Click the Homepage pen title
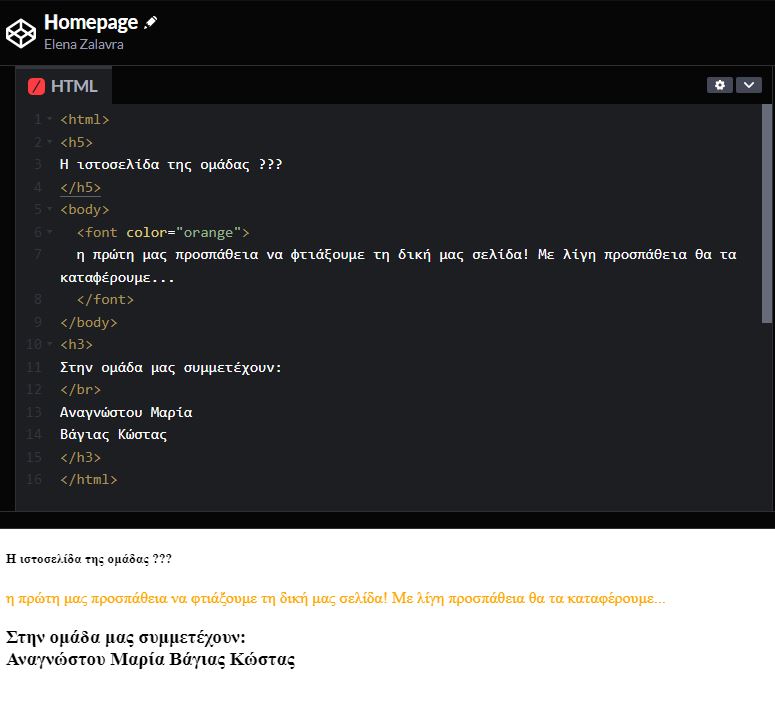 [91, 22]
